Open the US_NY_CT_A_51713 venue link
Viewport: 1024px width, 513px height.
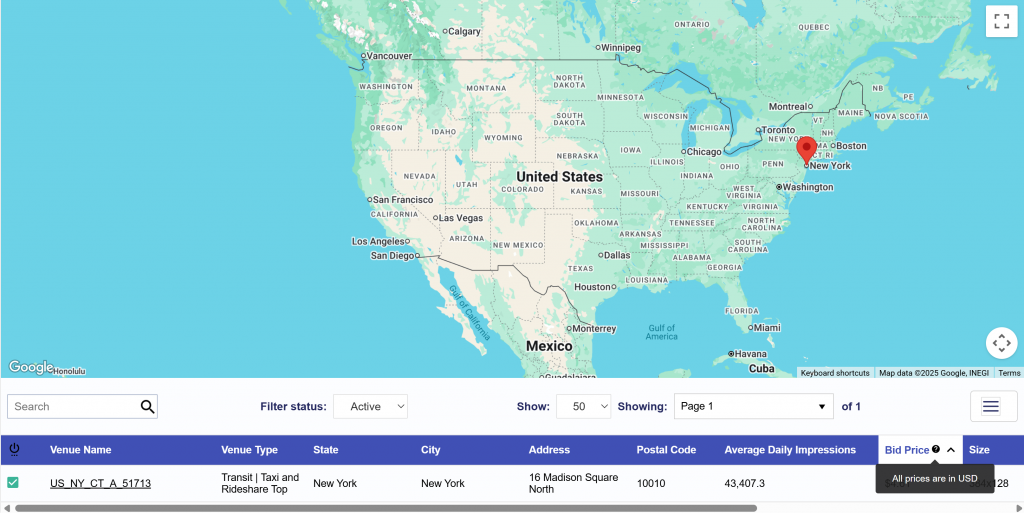pos(101,484)
